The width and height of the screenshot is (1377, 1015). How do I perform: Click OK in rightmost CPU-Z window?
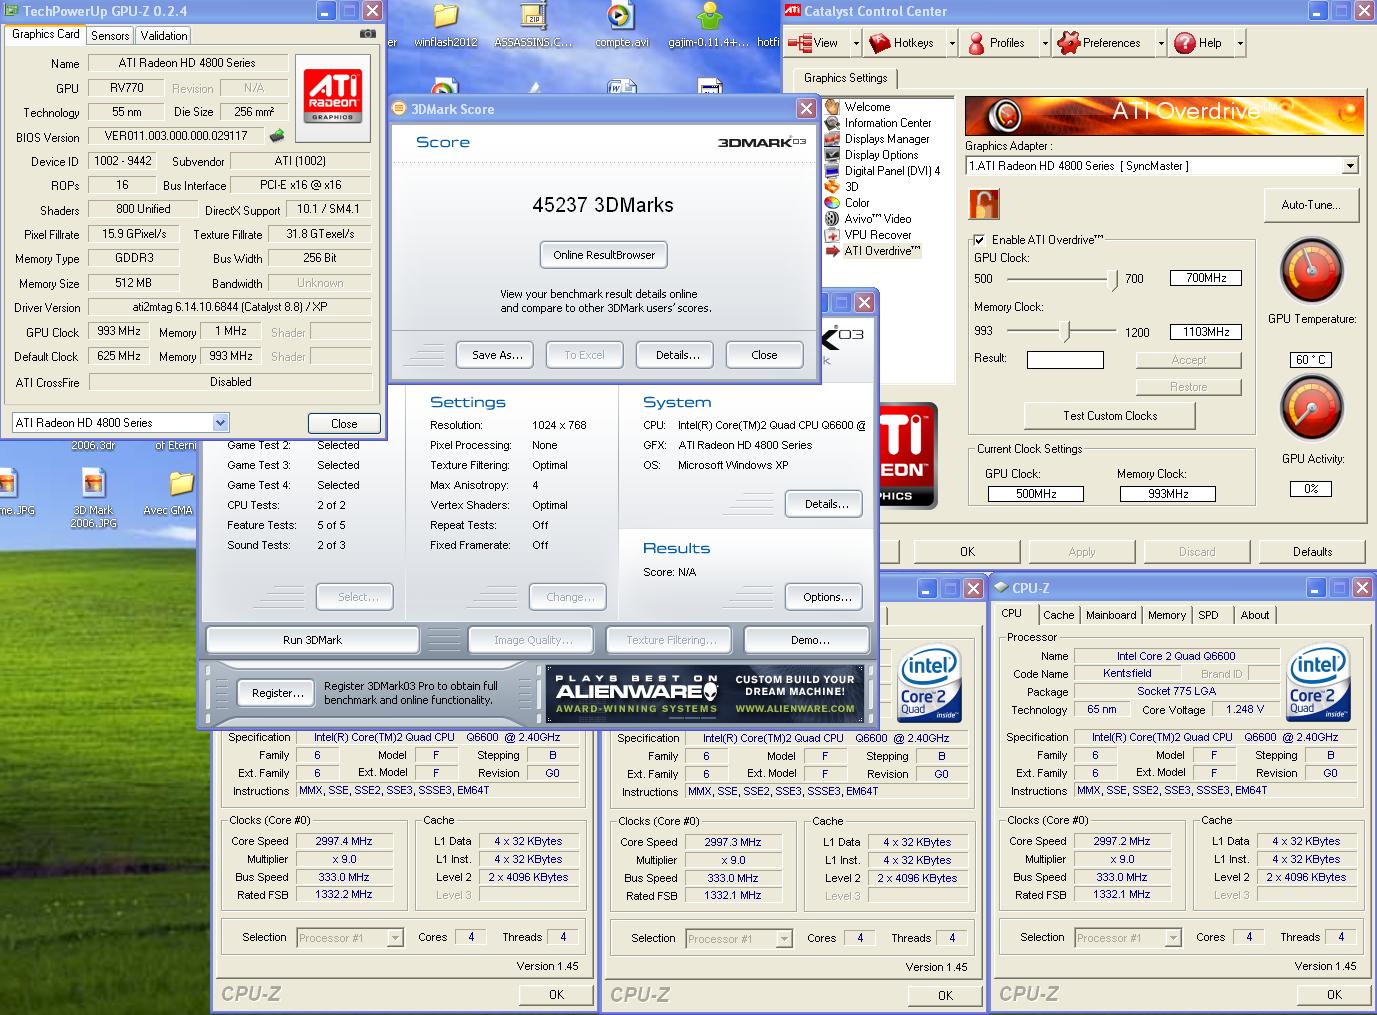click(1334, 994)
